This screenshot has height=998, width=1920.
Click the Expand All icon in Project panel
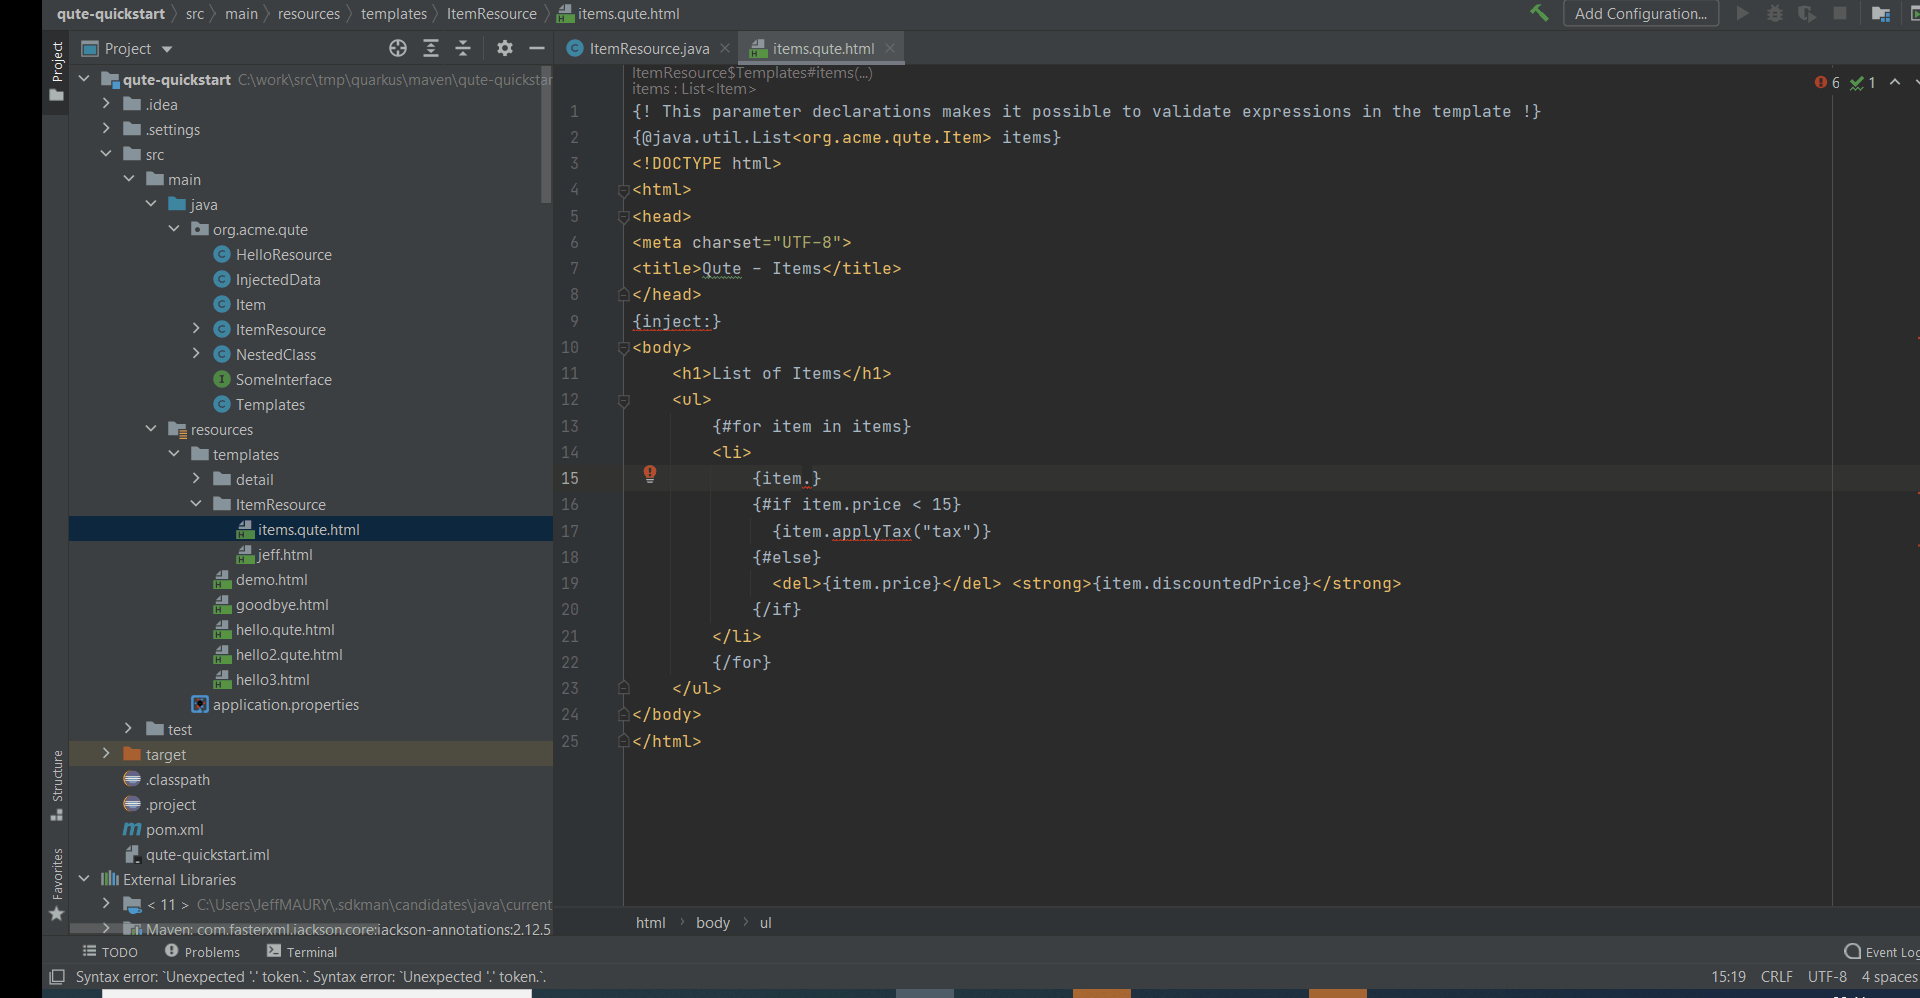coord(431,48)
